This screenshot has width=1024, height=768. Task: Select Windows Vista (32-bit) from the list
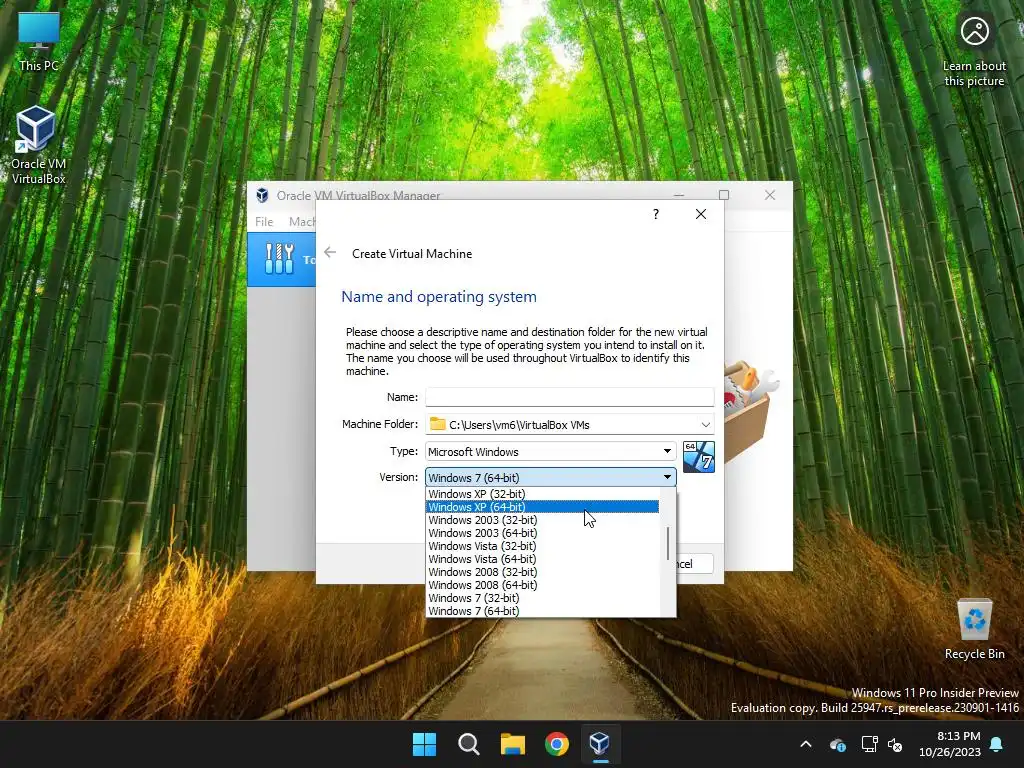pyautogui.click(x=542, y=547)
